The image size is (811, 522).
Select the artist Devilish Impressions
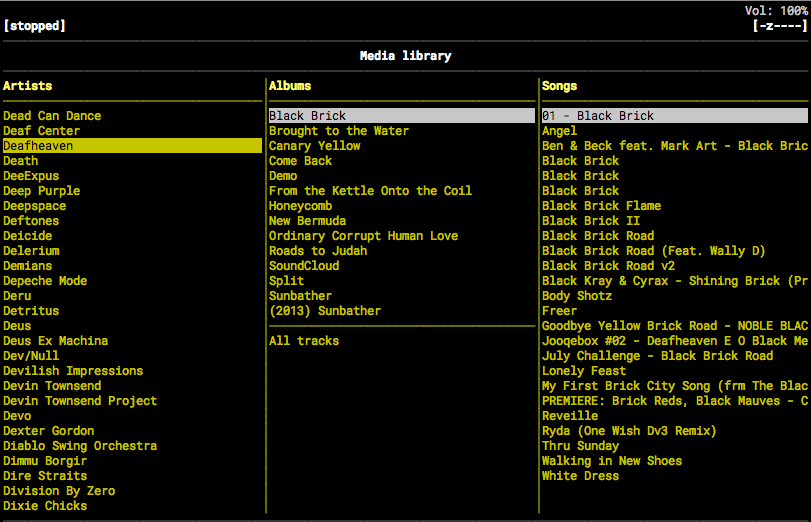(x=73, y=371)
